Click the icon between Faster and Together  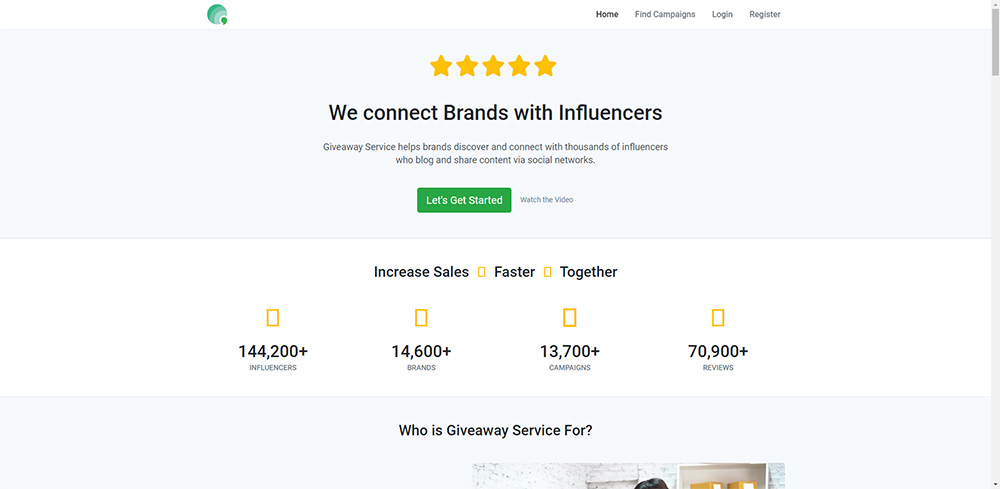548,272
